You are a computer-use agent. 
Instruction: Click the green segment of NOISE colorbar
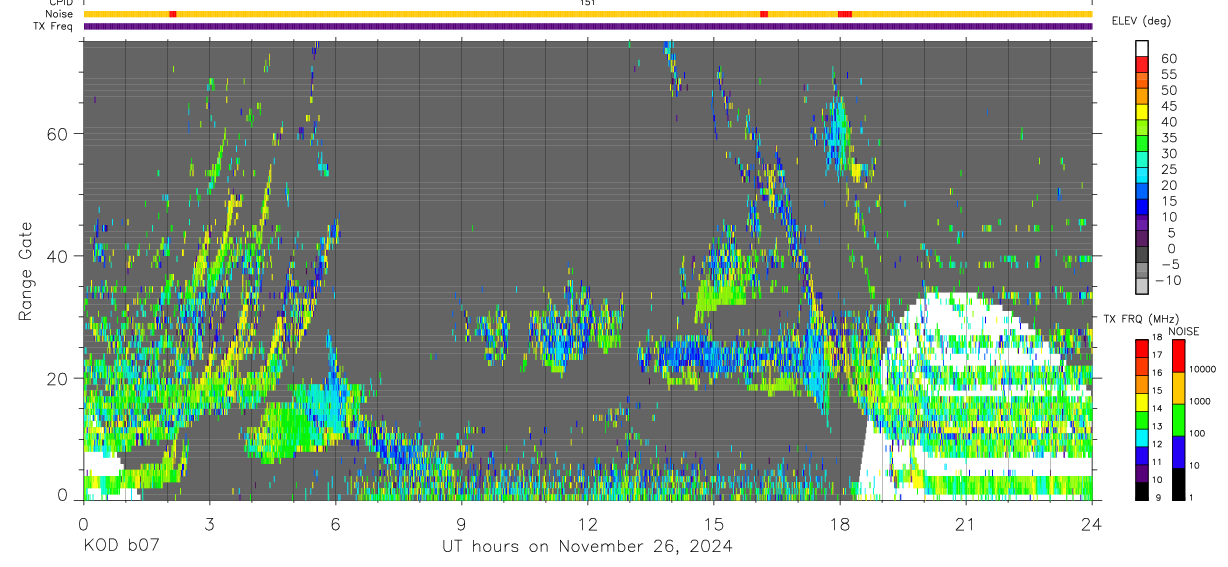coord(1179,420)
